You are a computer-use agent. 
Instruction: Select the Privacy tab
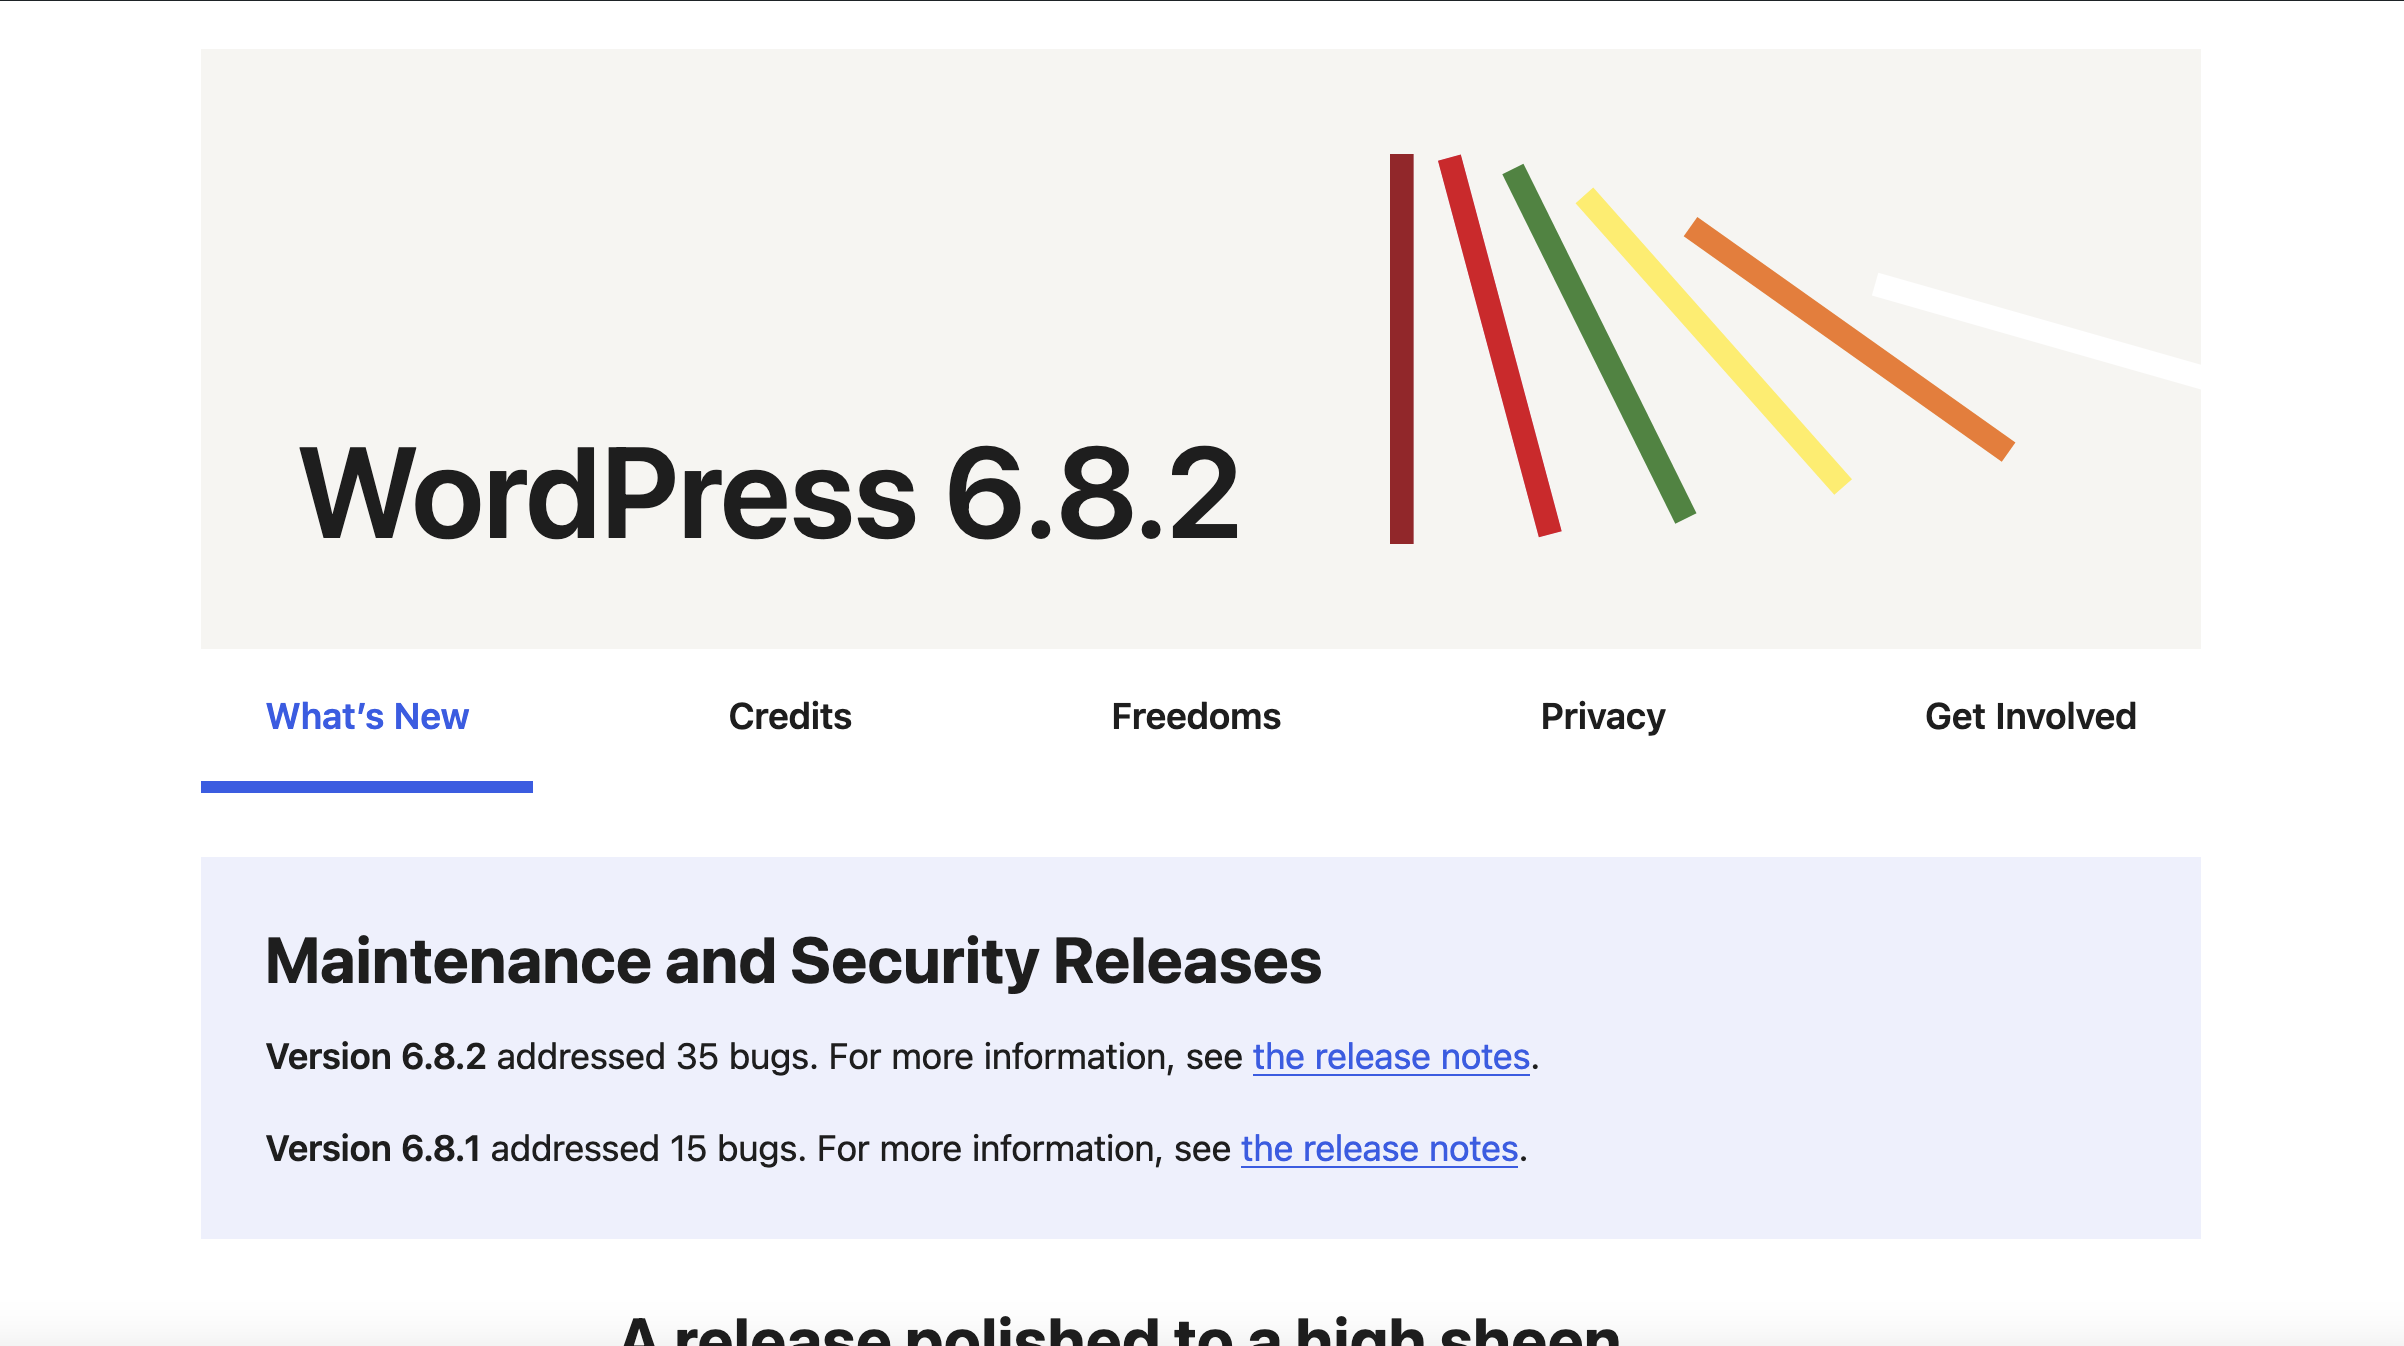point(1602,716)
